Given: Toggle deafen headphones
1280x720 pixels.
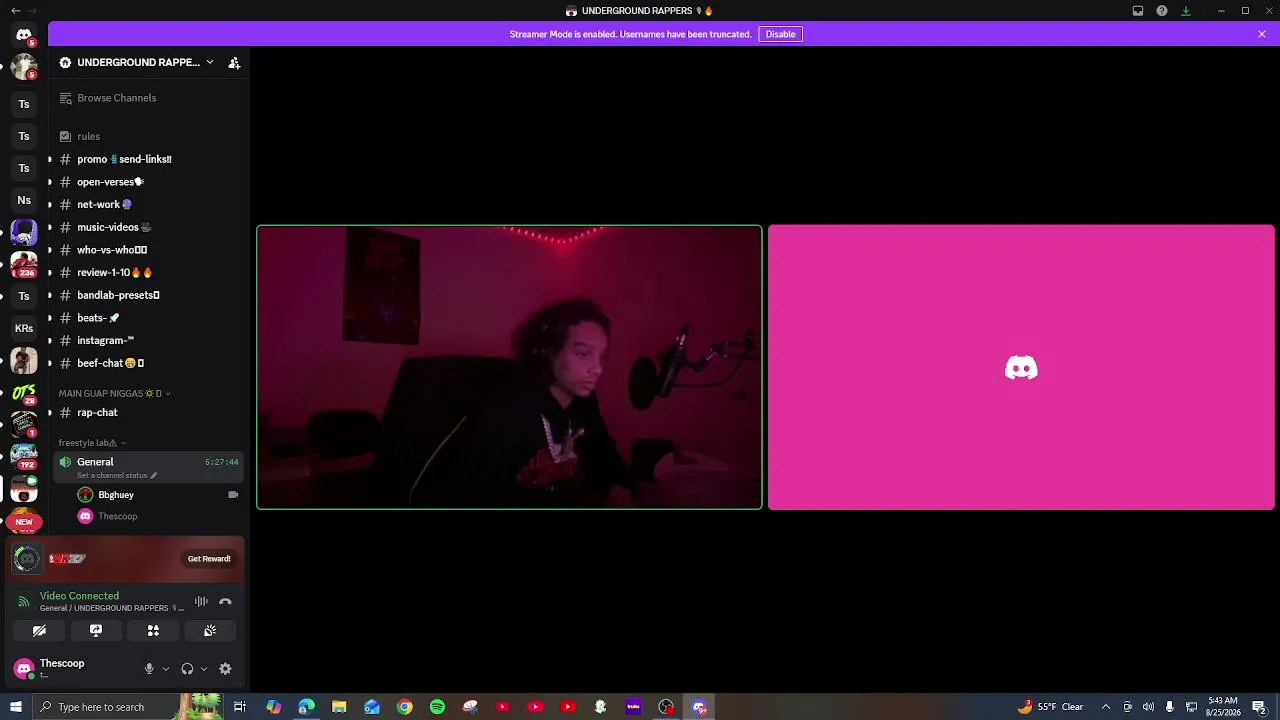Looking at the screenshot, I should tap(187, 669).
